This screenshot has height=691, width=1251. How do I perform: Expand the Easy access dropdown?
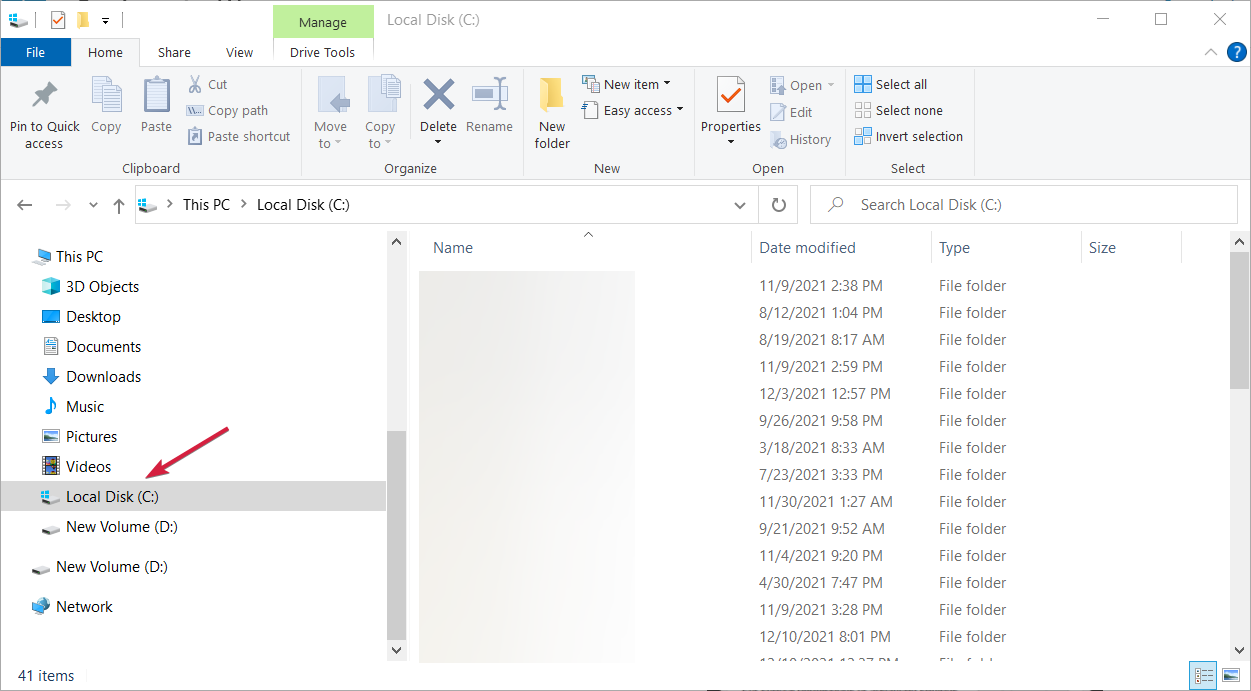click(632, 111)
